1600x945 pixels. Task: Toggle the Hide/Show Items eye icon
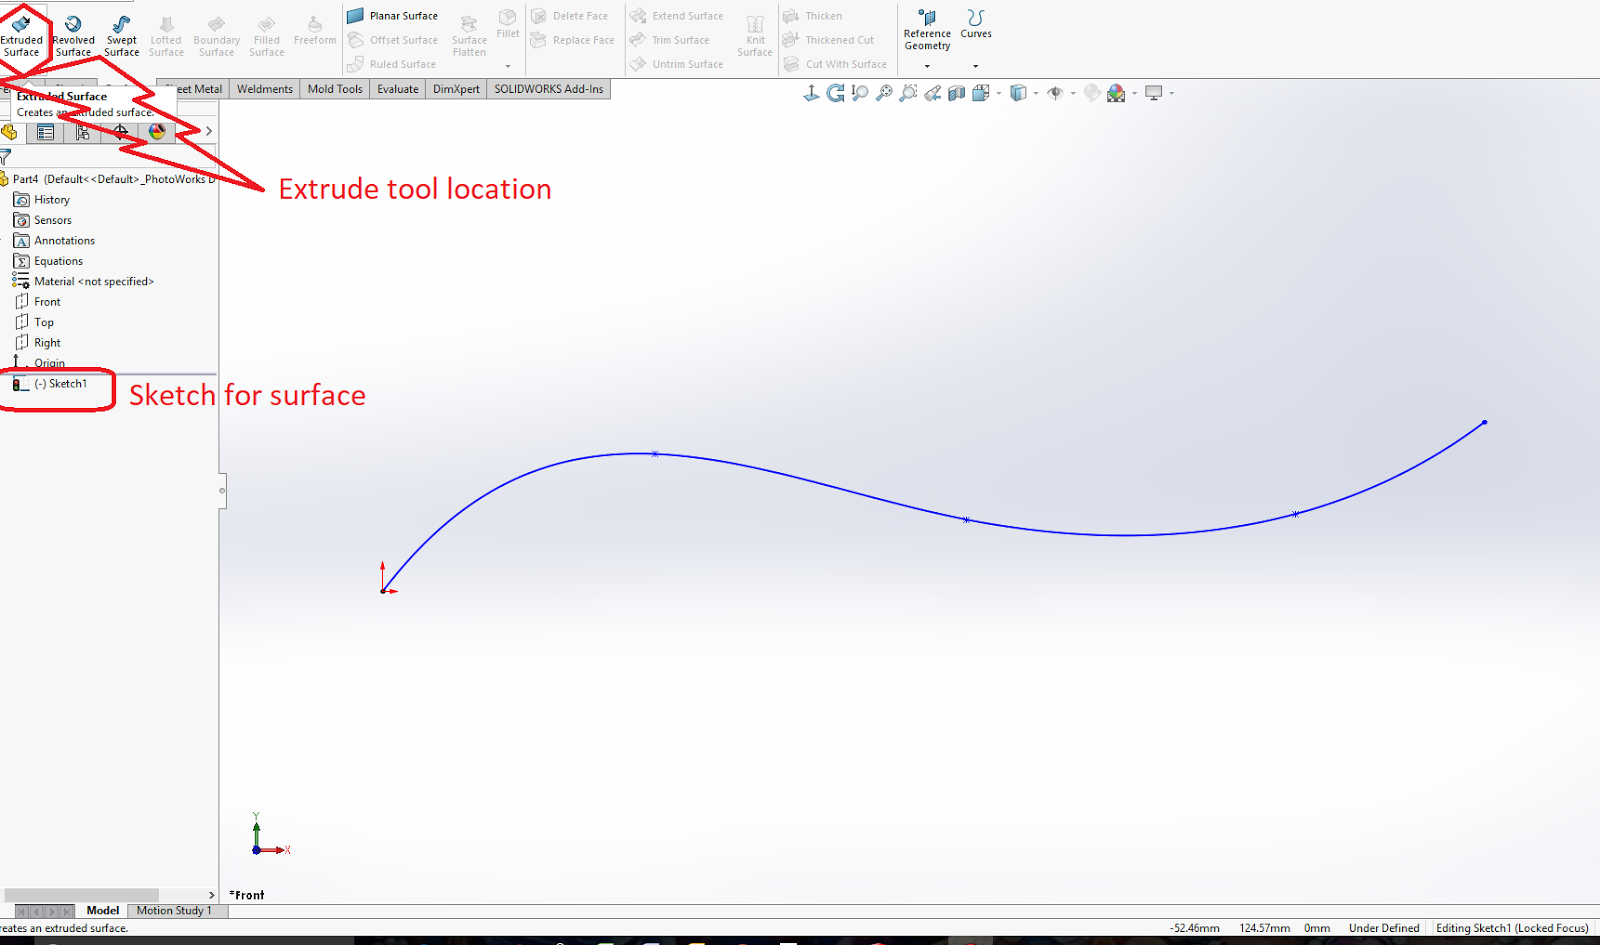click(1054, 92)
